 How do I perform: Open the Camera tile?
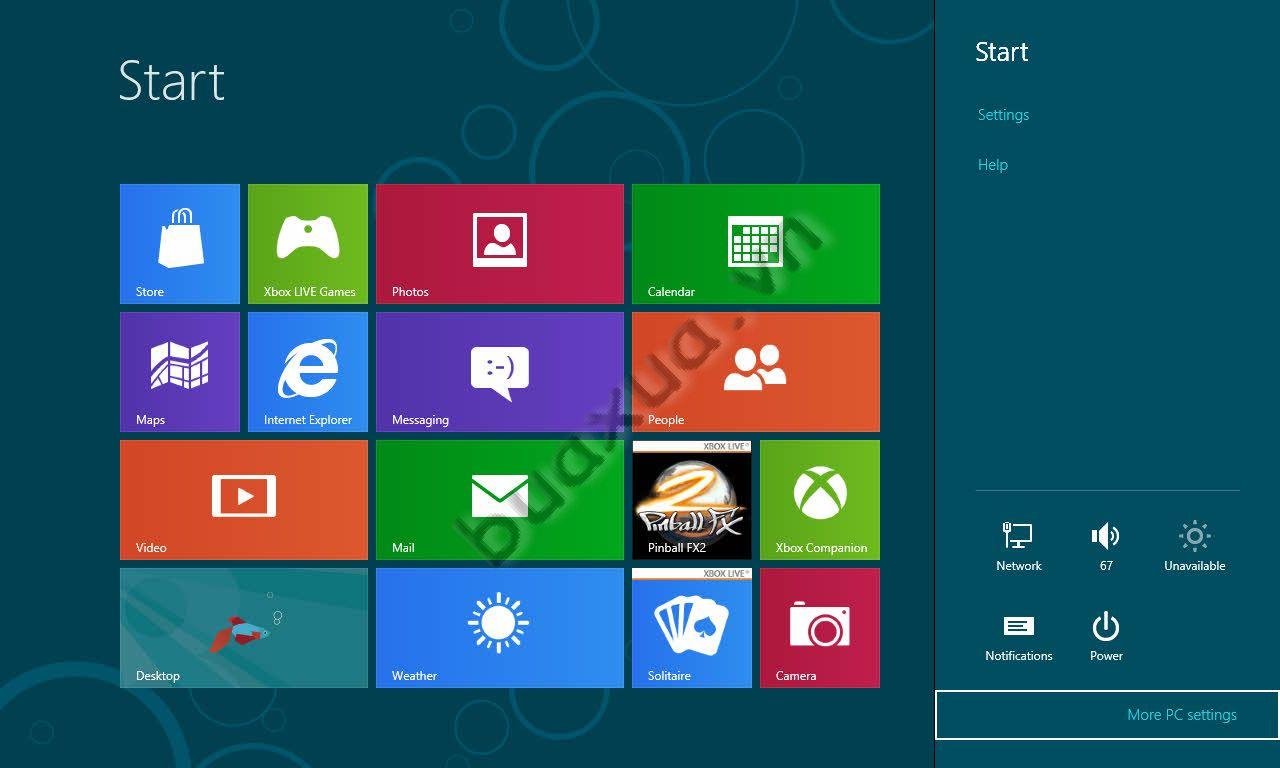point(820,628)
